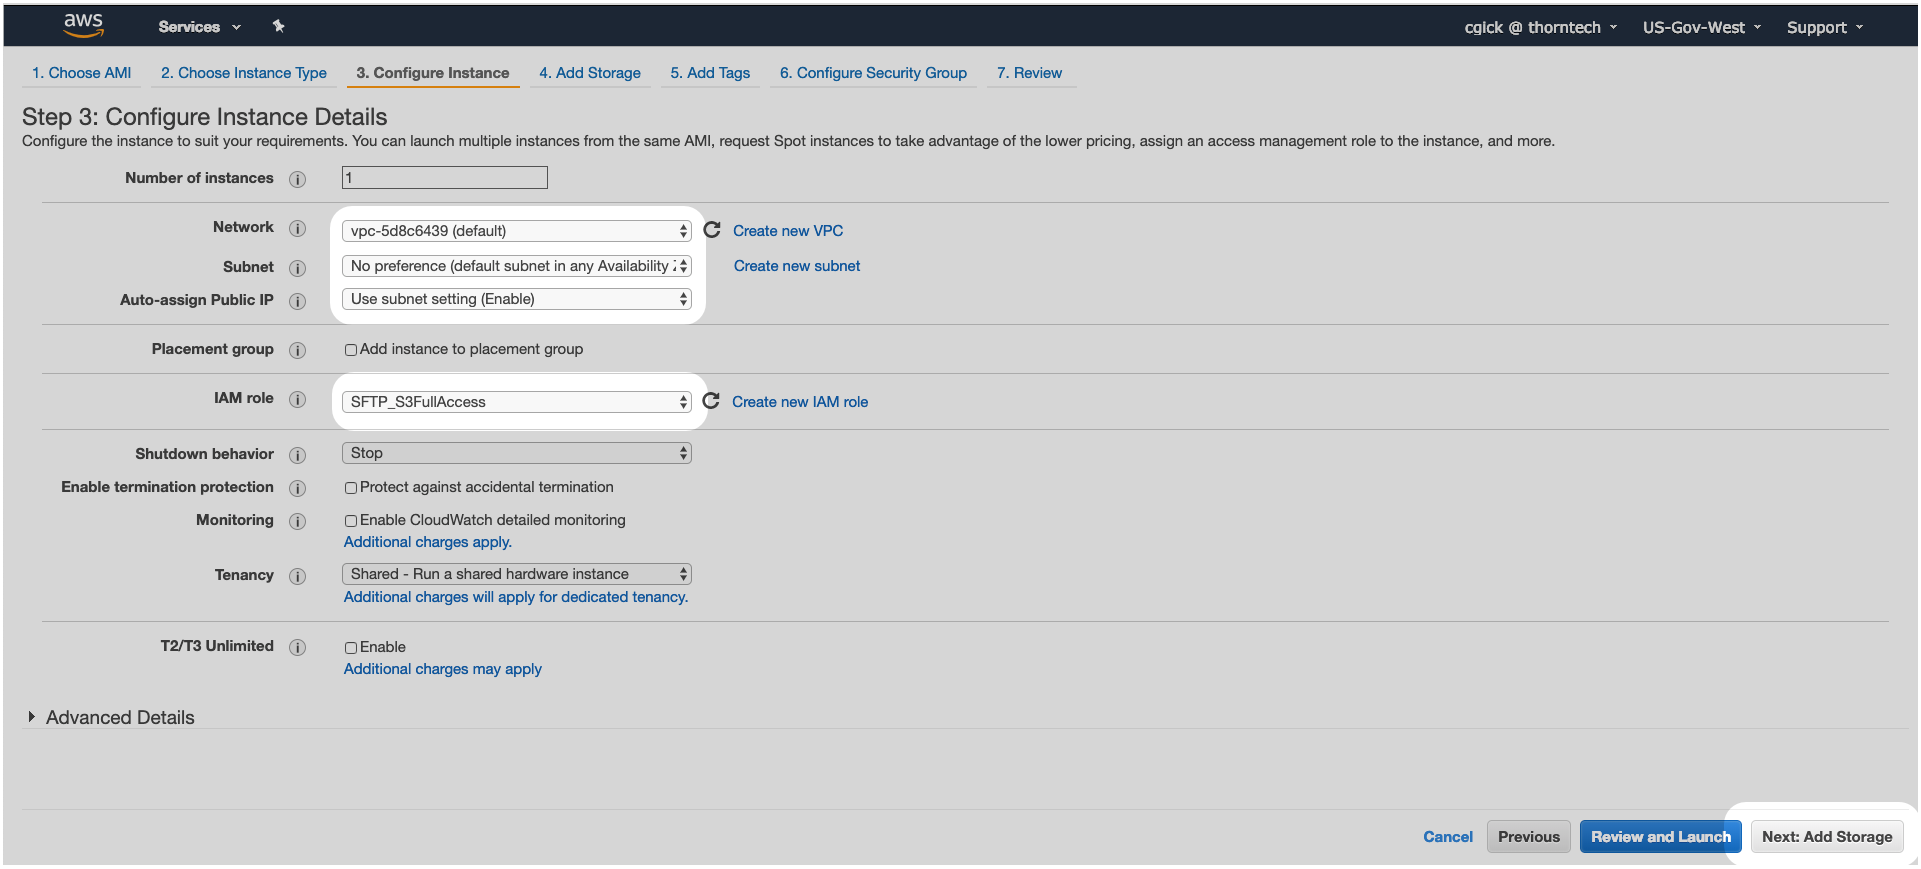1921x869 pixels.
Task: Click the Create new VPC link
Action: click(788, 231)
